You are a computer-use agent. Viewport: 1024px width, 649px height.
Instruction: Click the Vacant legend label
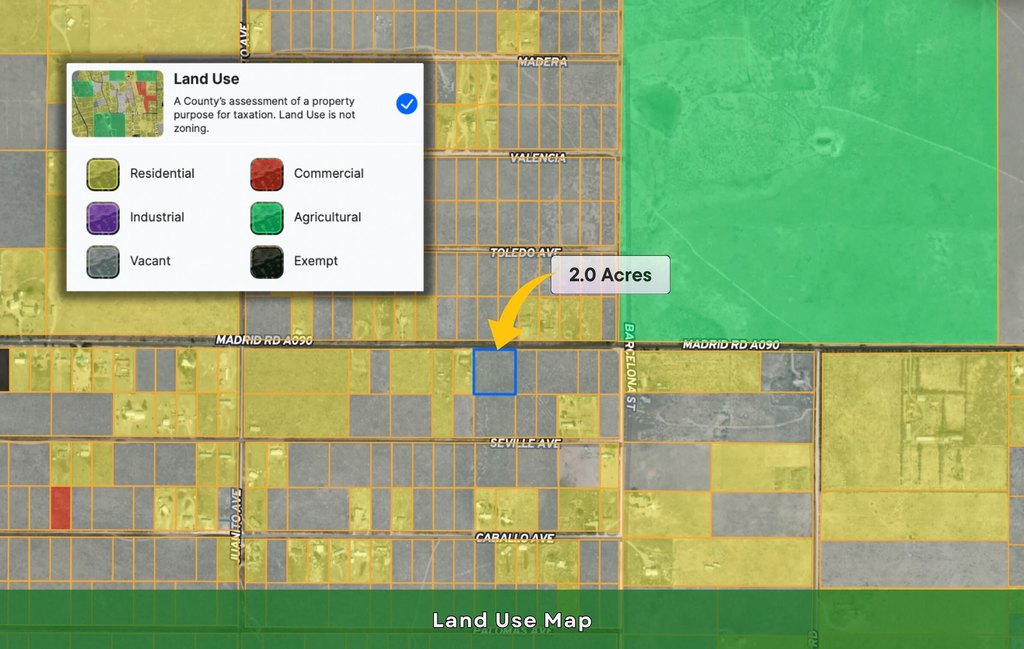150,261
